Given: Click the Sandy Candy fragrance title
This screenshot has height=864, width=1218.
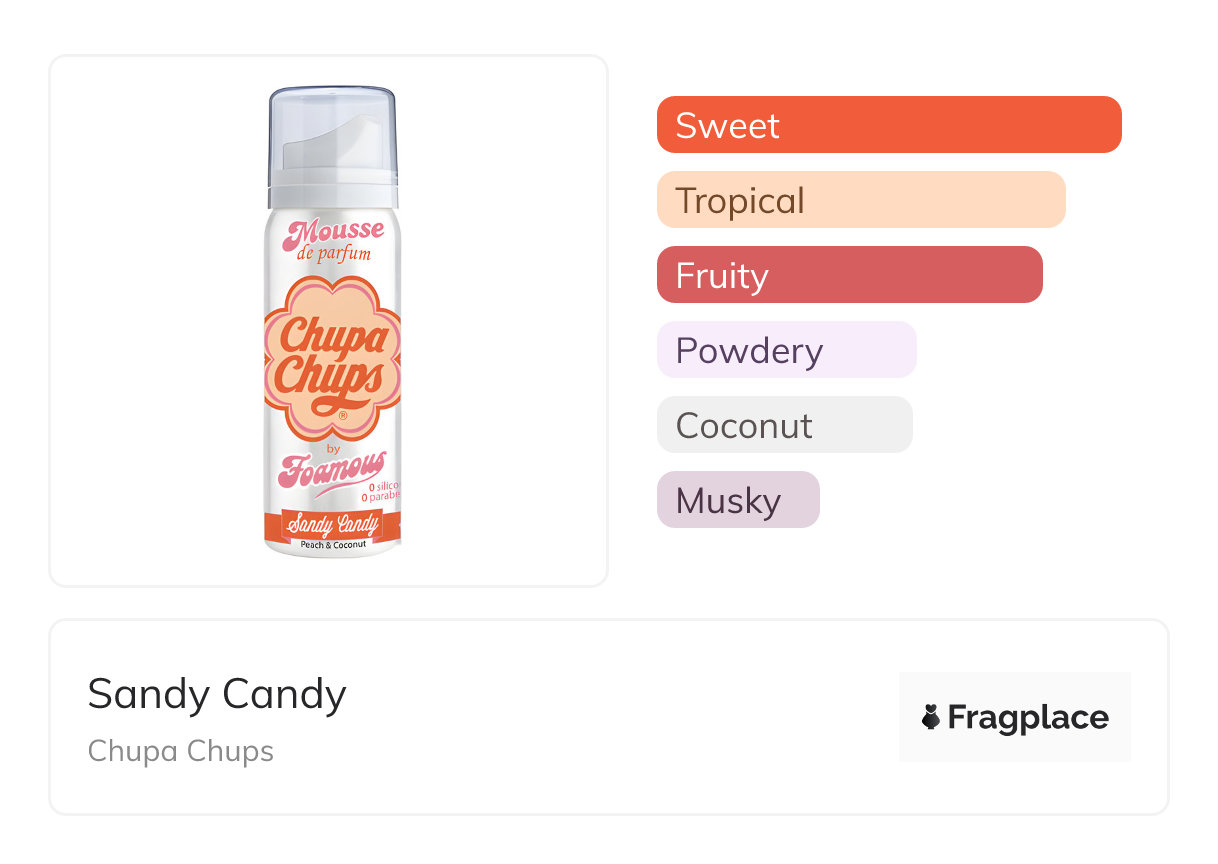Looking at the screenshot, I should tap(217, 694).
